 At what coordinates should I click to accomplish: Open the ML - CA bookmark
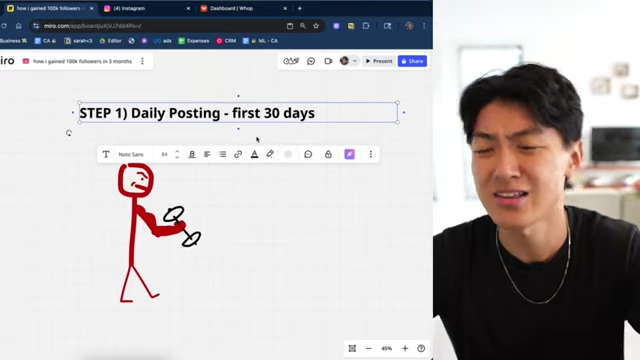coord(260,41)
